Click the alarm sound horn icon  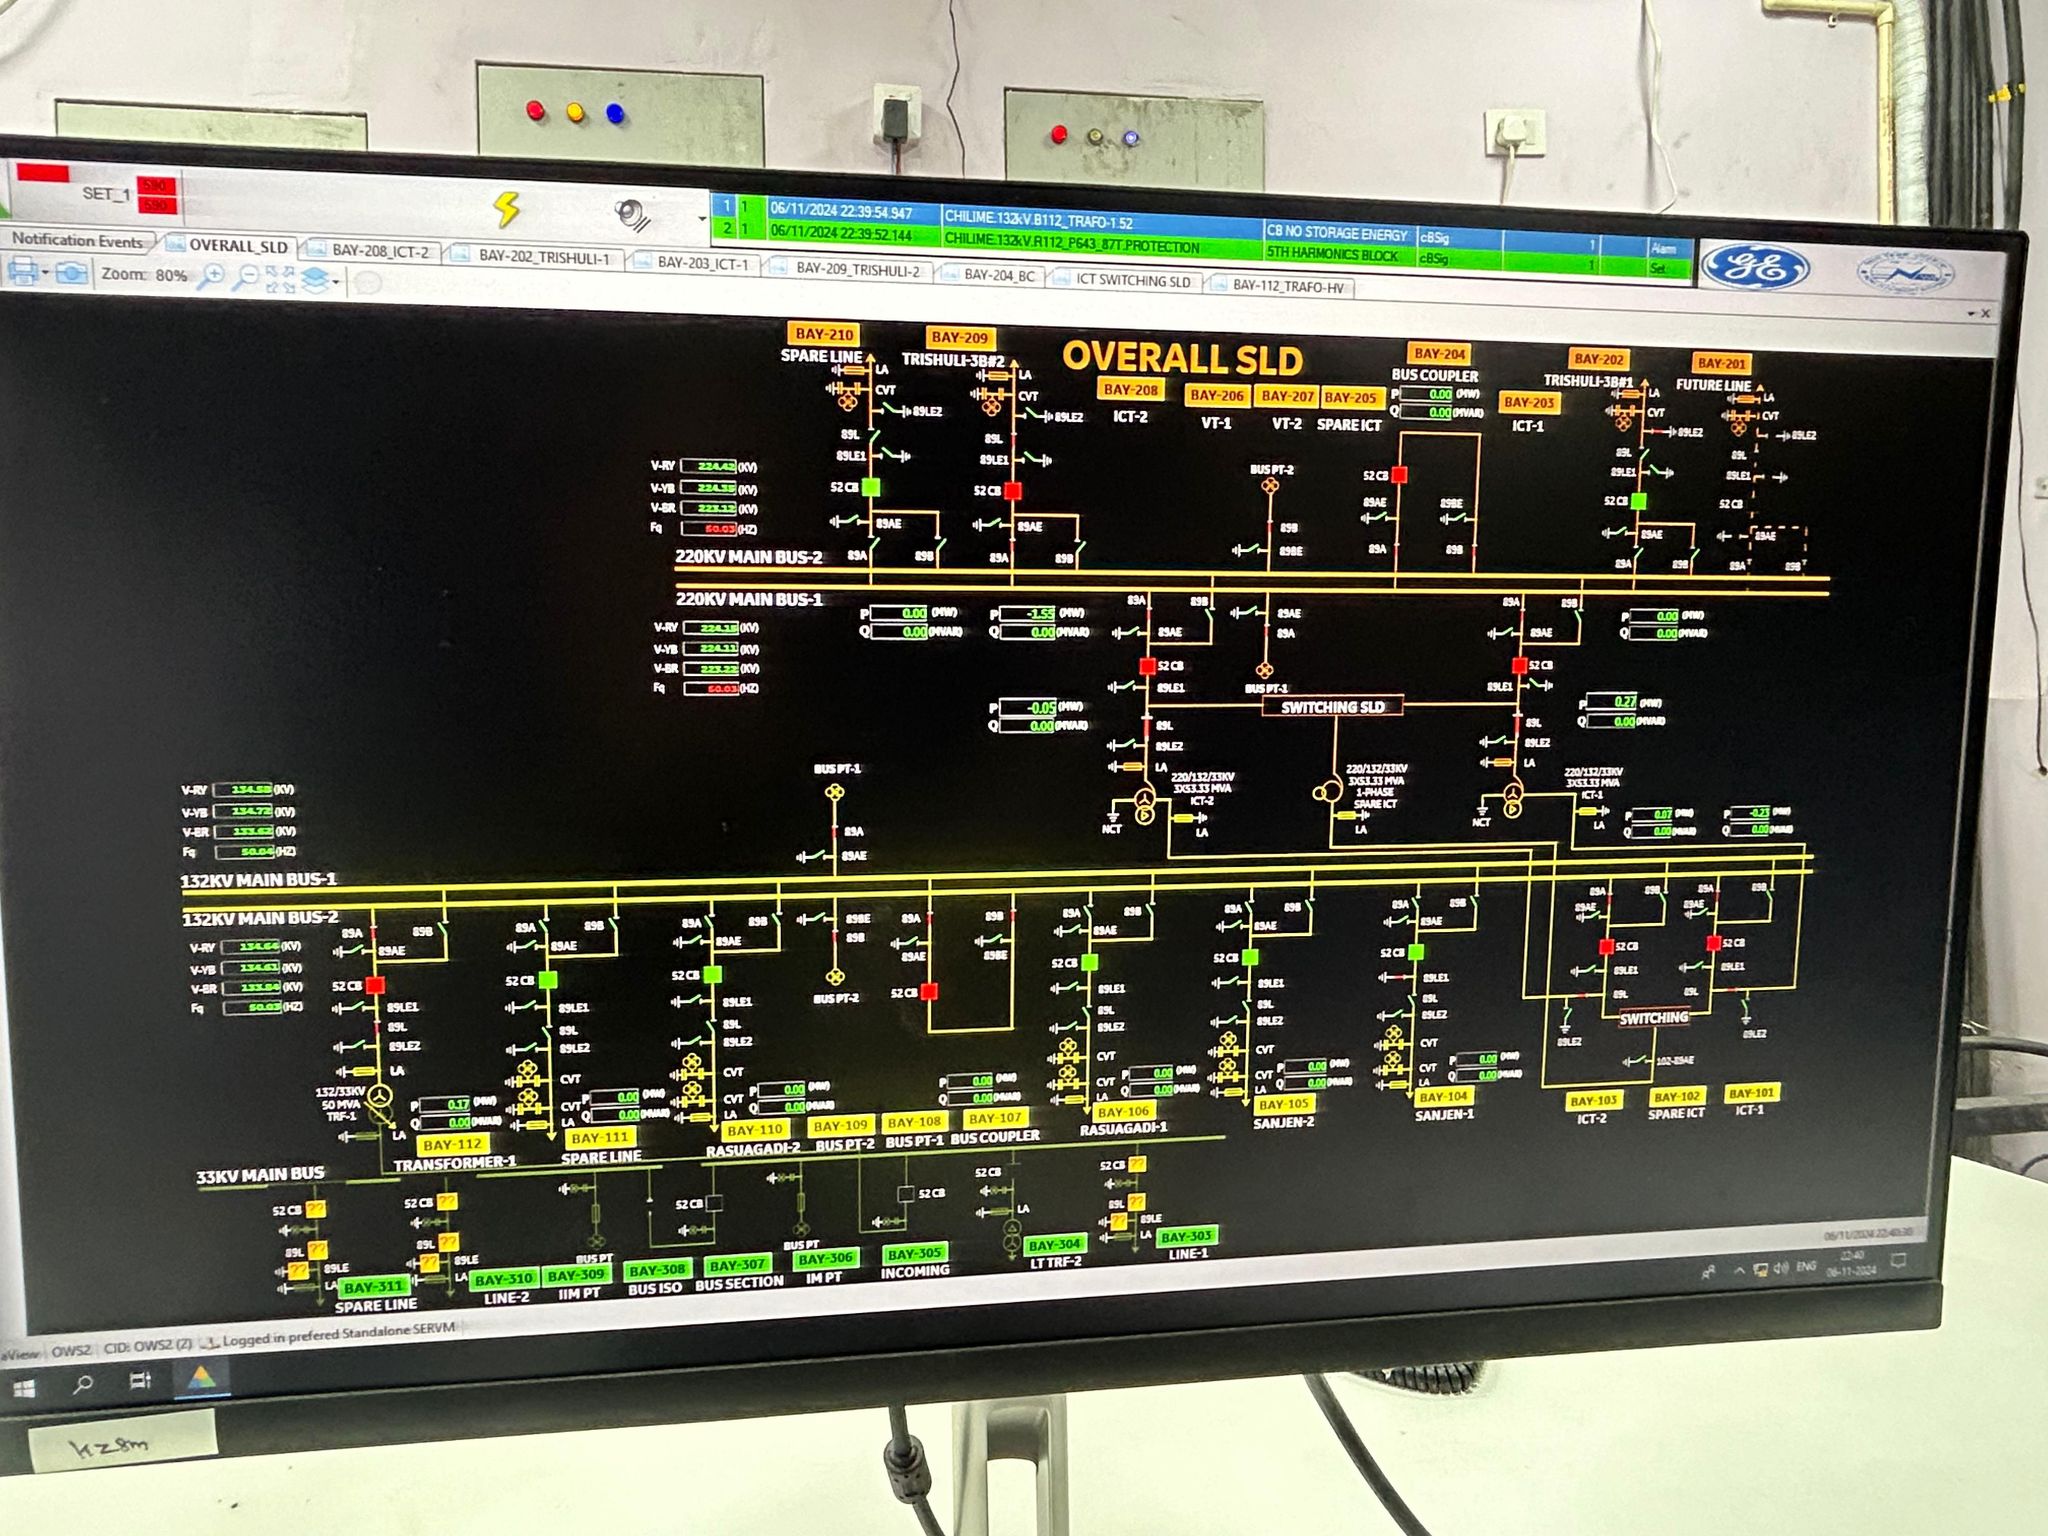click(632, 213)
